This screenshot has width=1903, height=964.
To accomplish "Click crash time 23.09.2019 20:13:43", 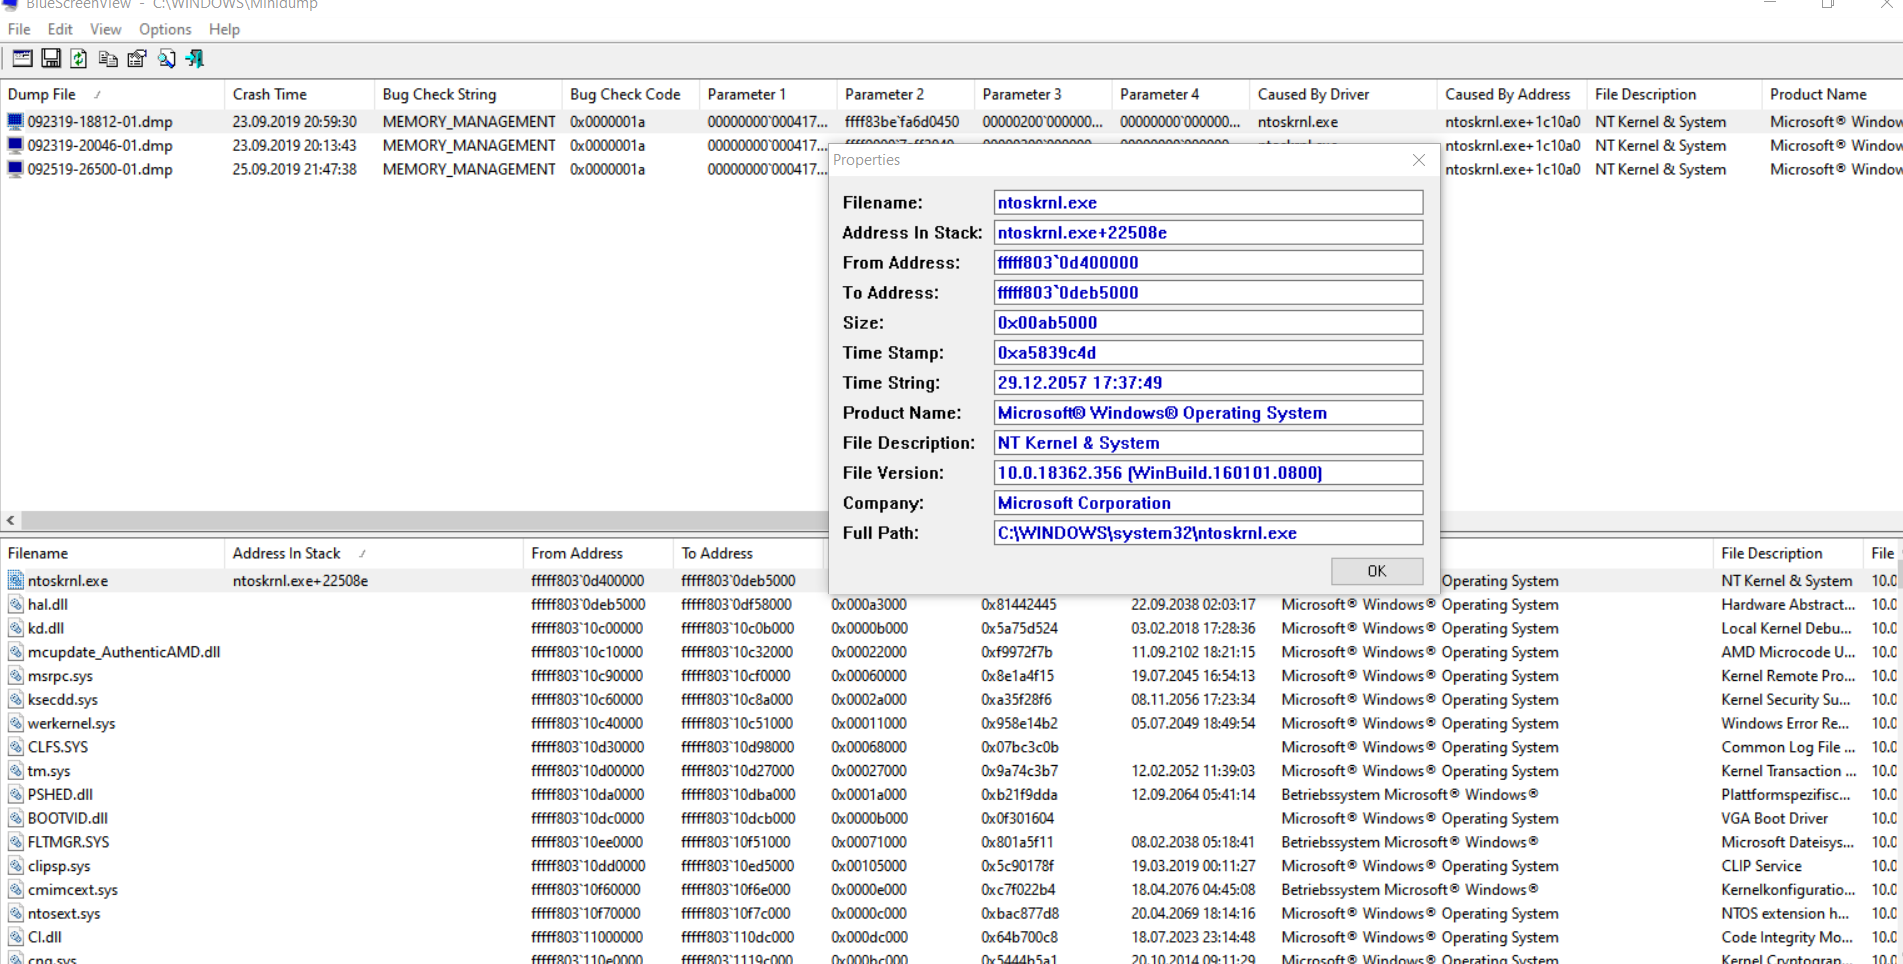I will [x=295, y=146].
